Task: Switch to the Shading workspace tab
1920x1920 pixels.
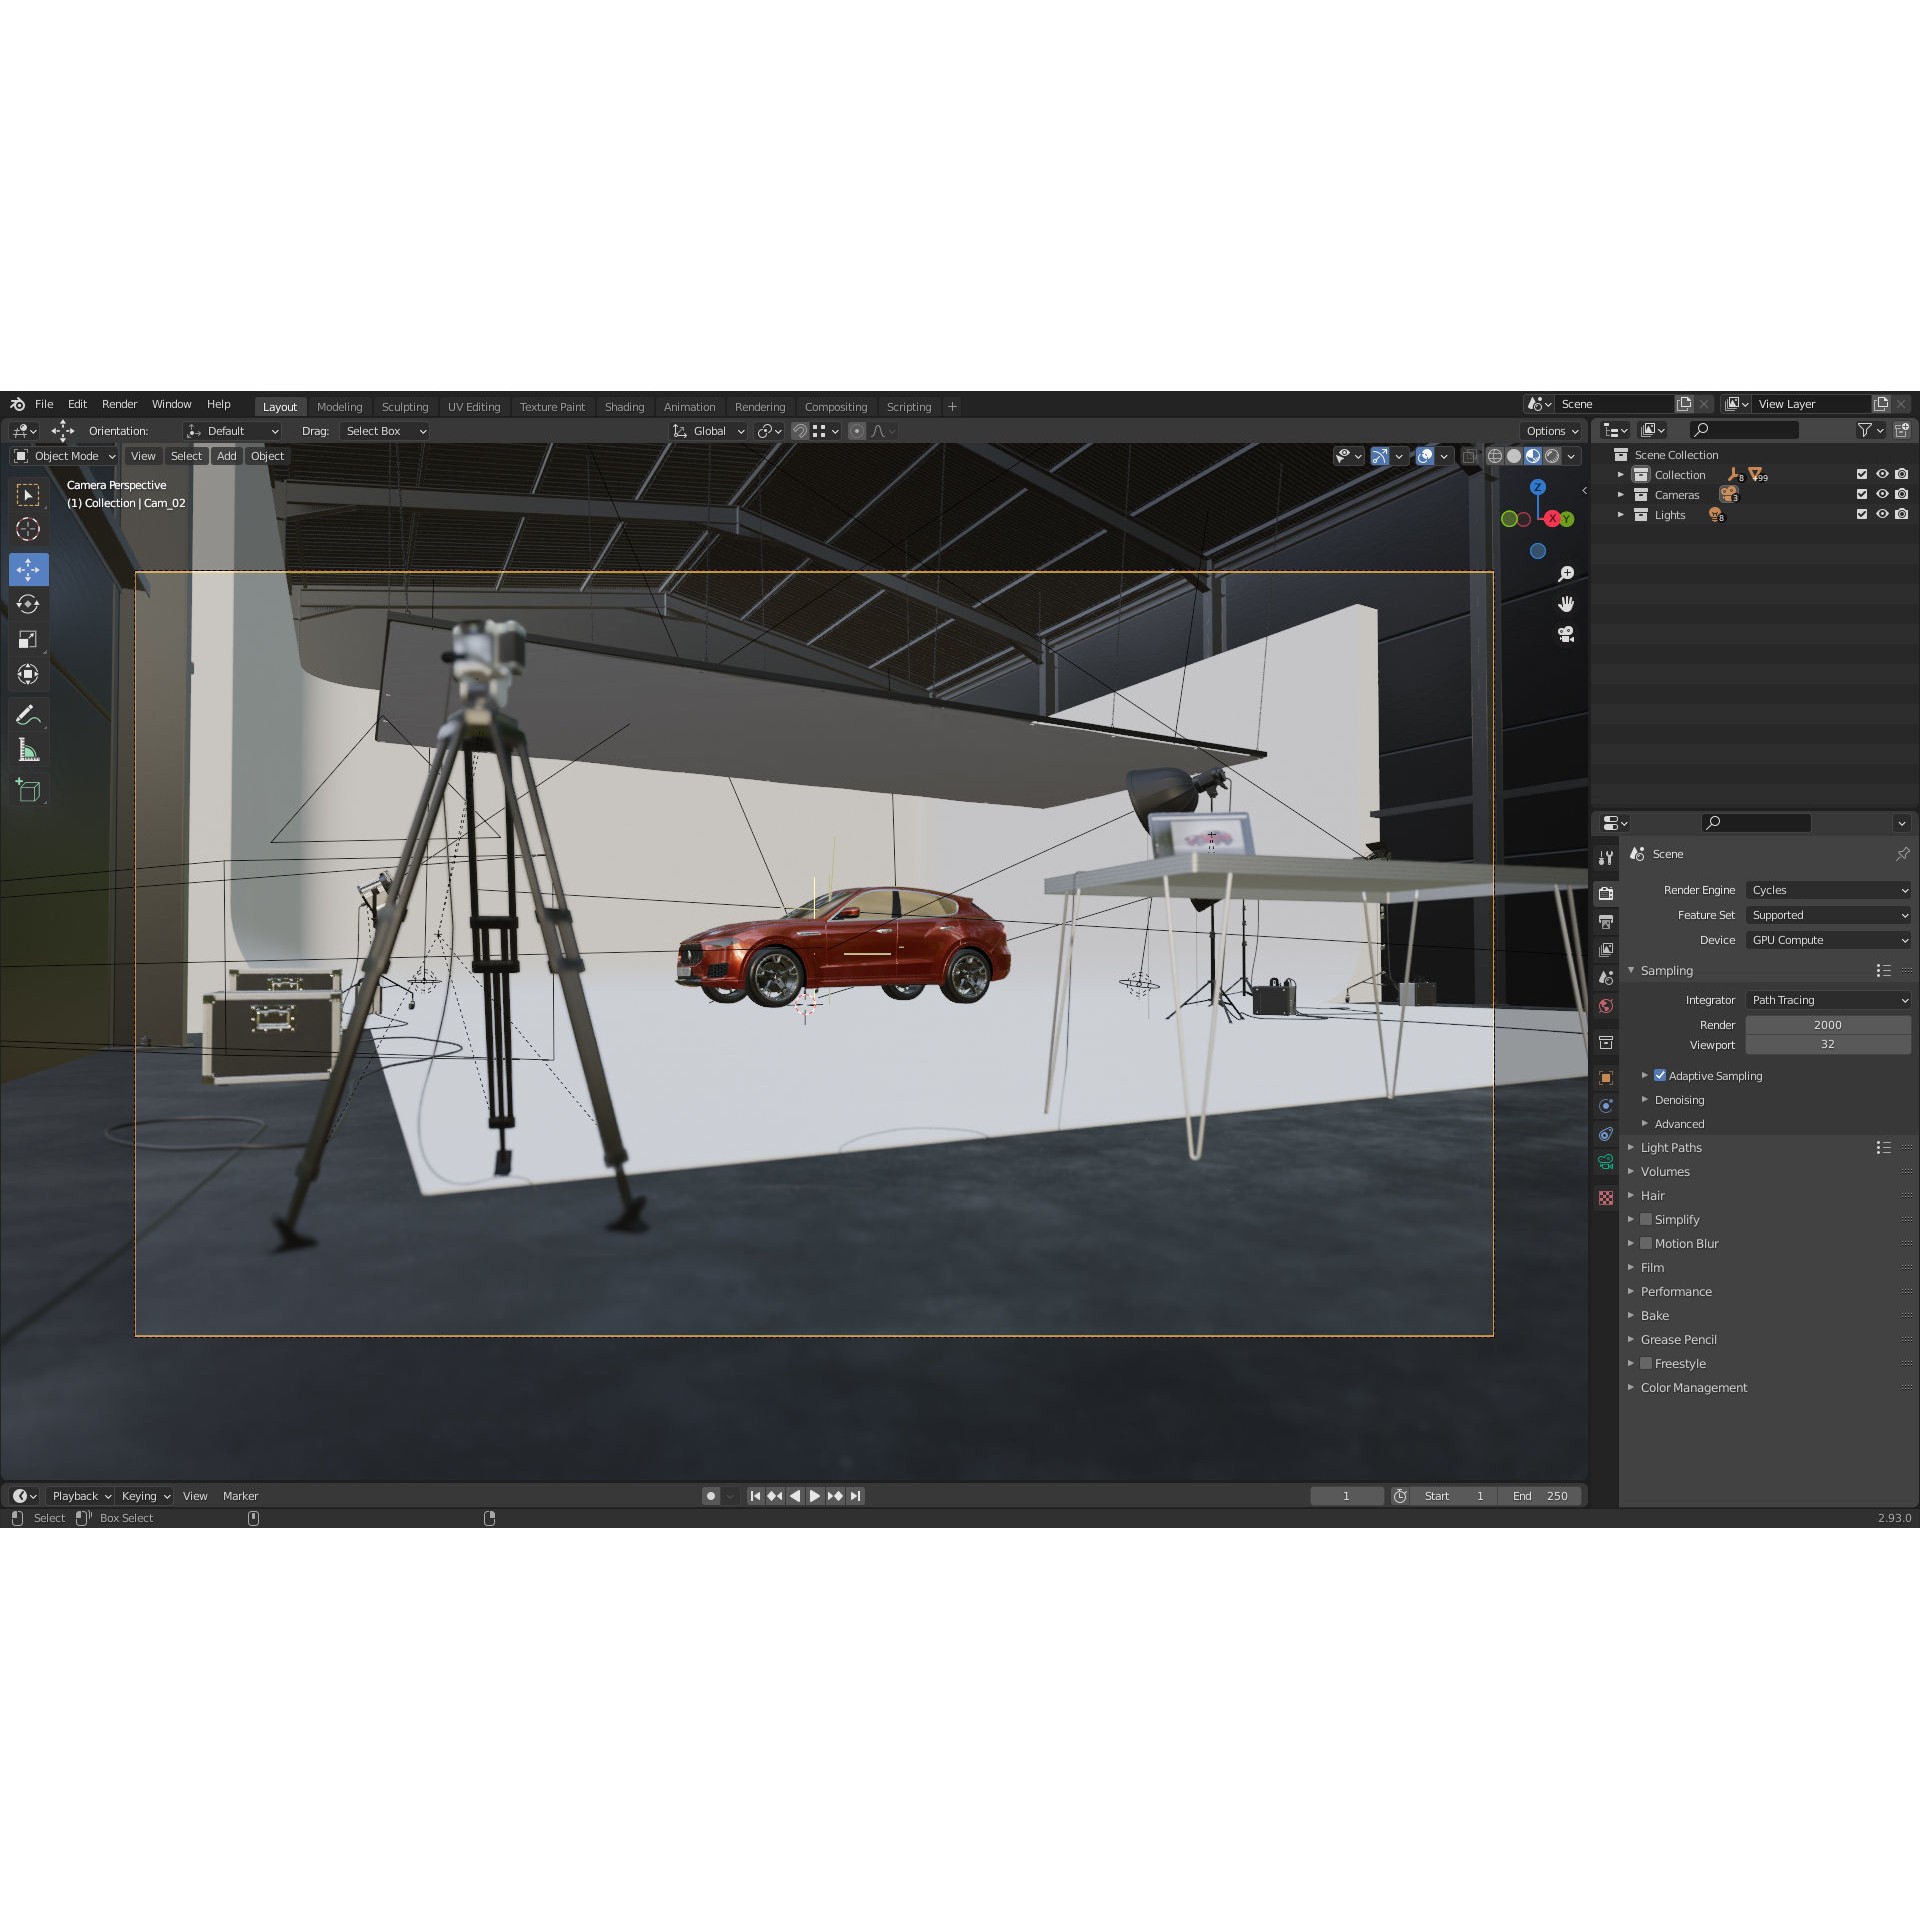Action: [x=624, y=406]
